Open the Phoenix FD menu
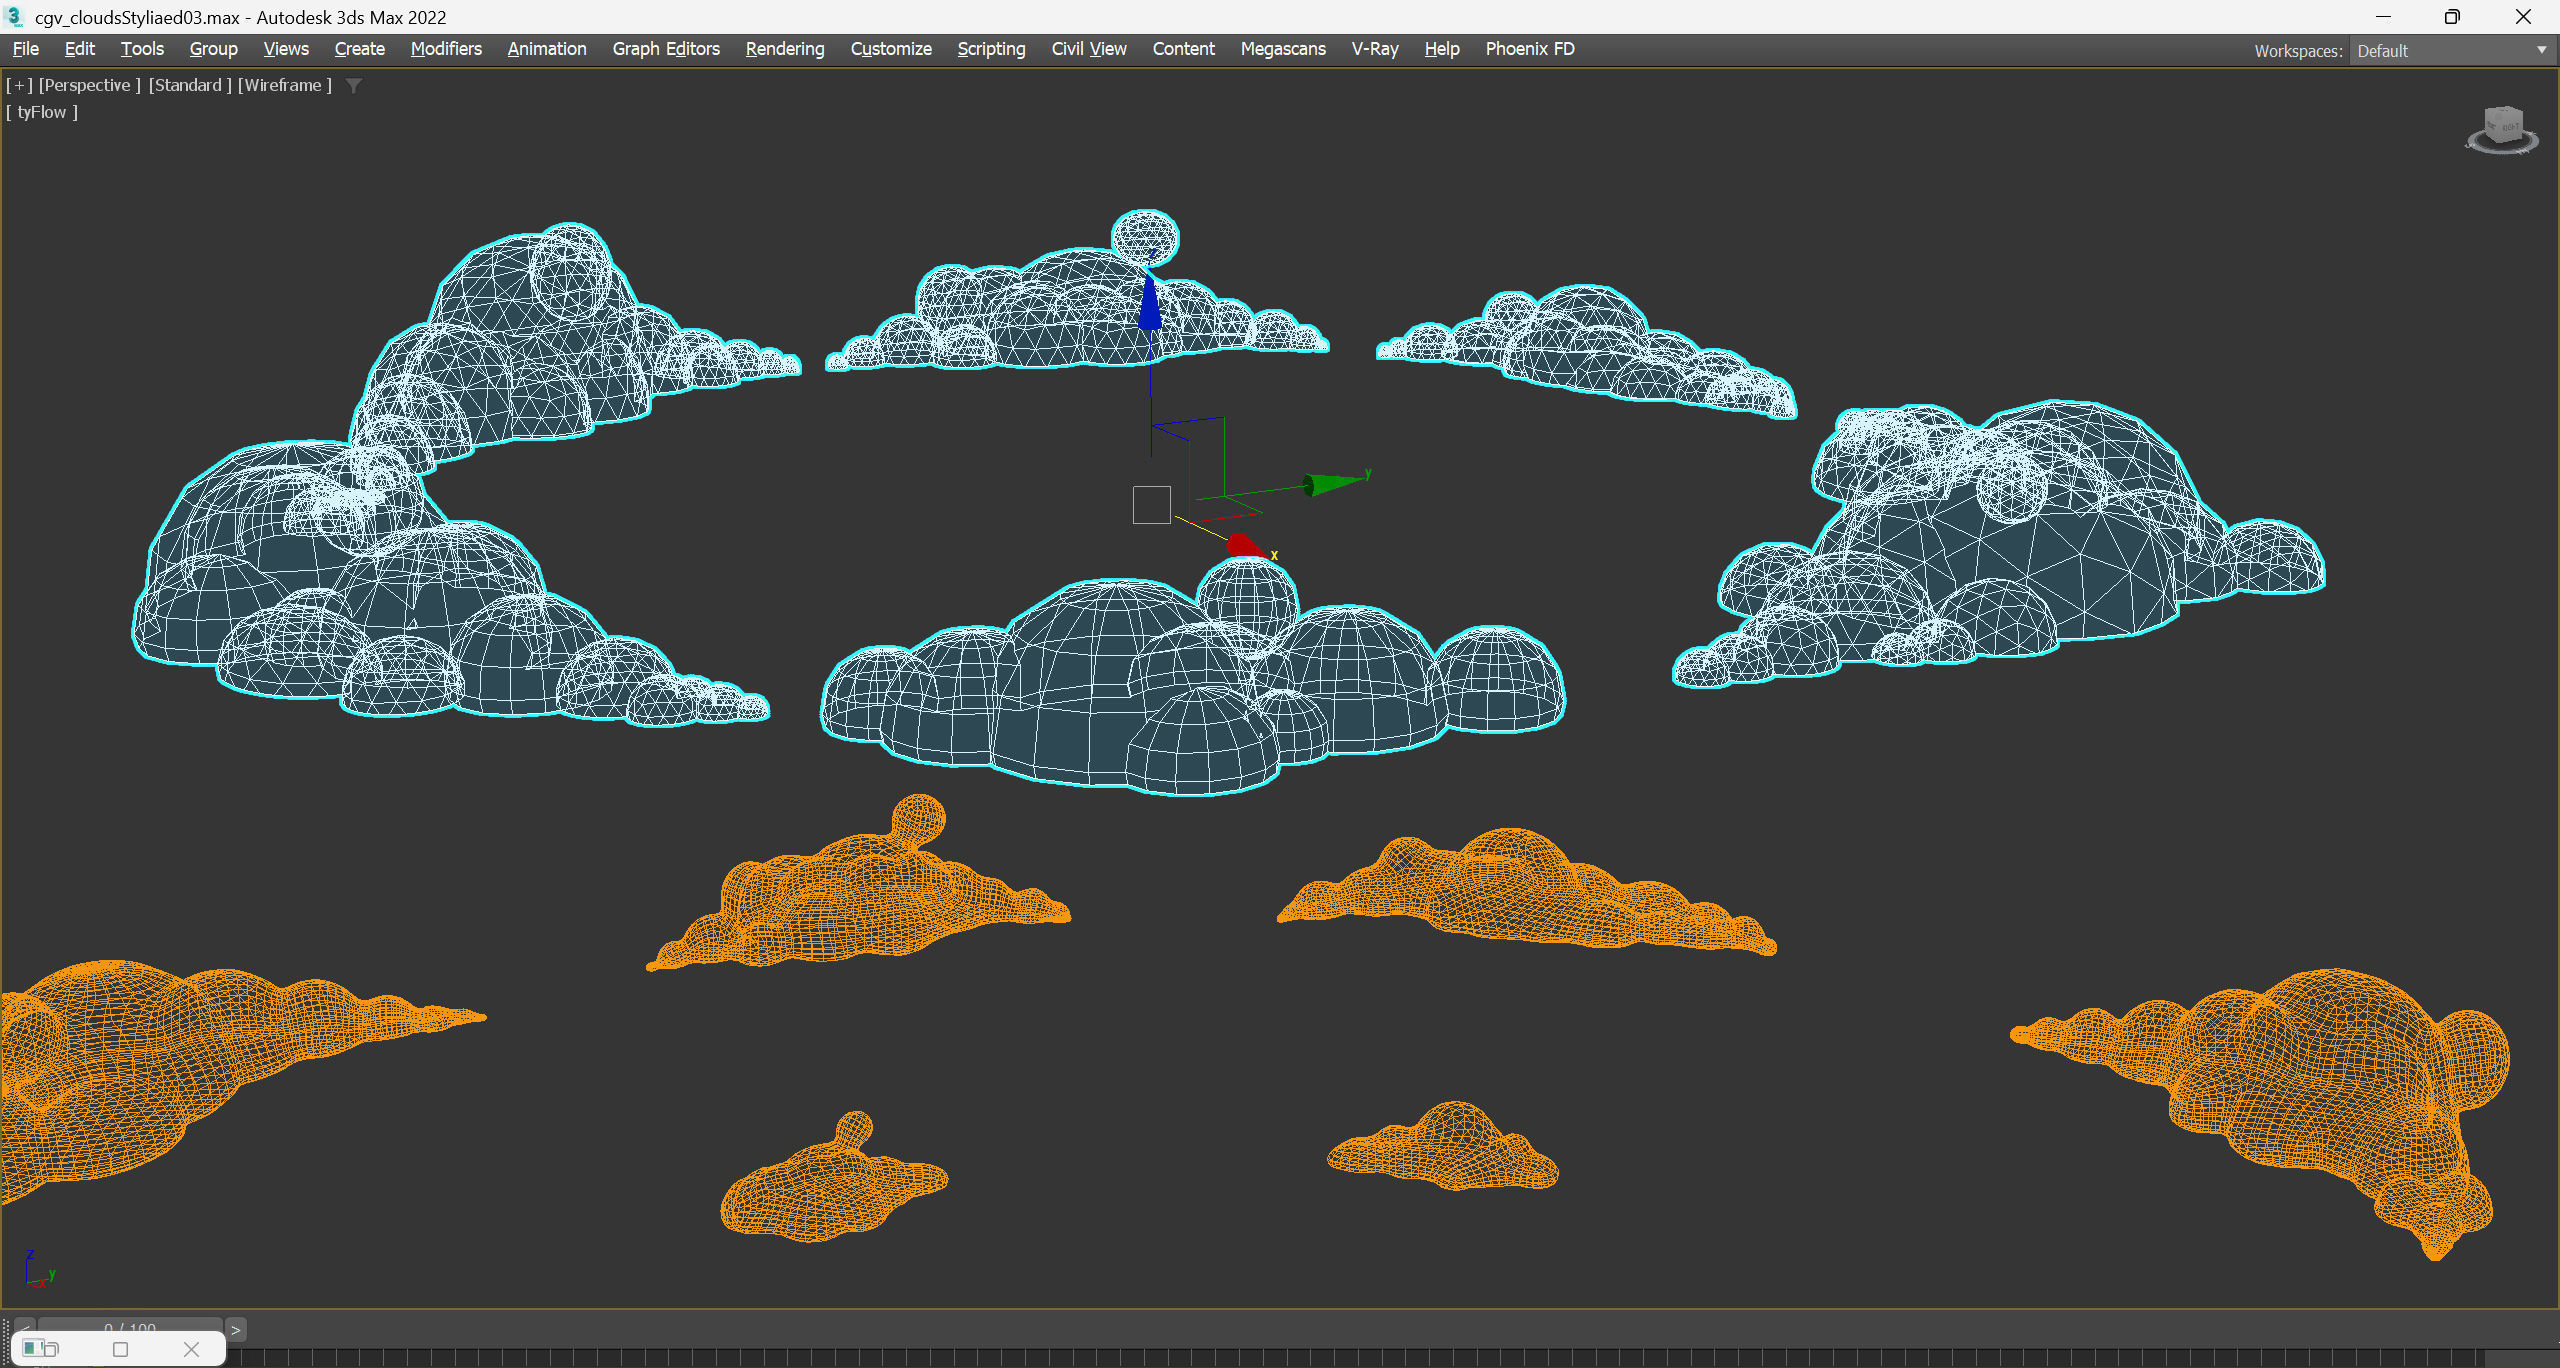 [x=1530, y=49]
